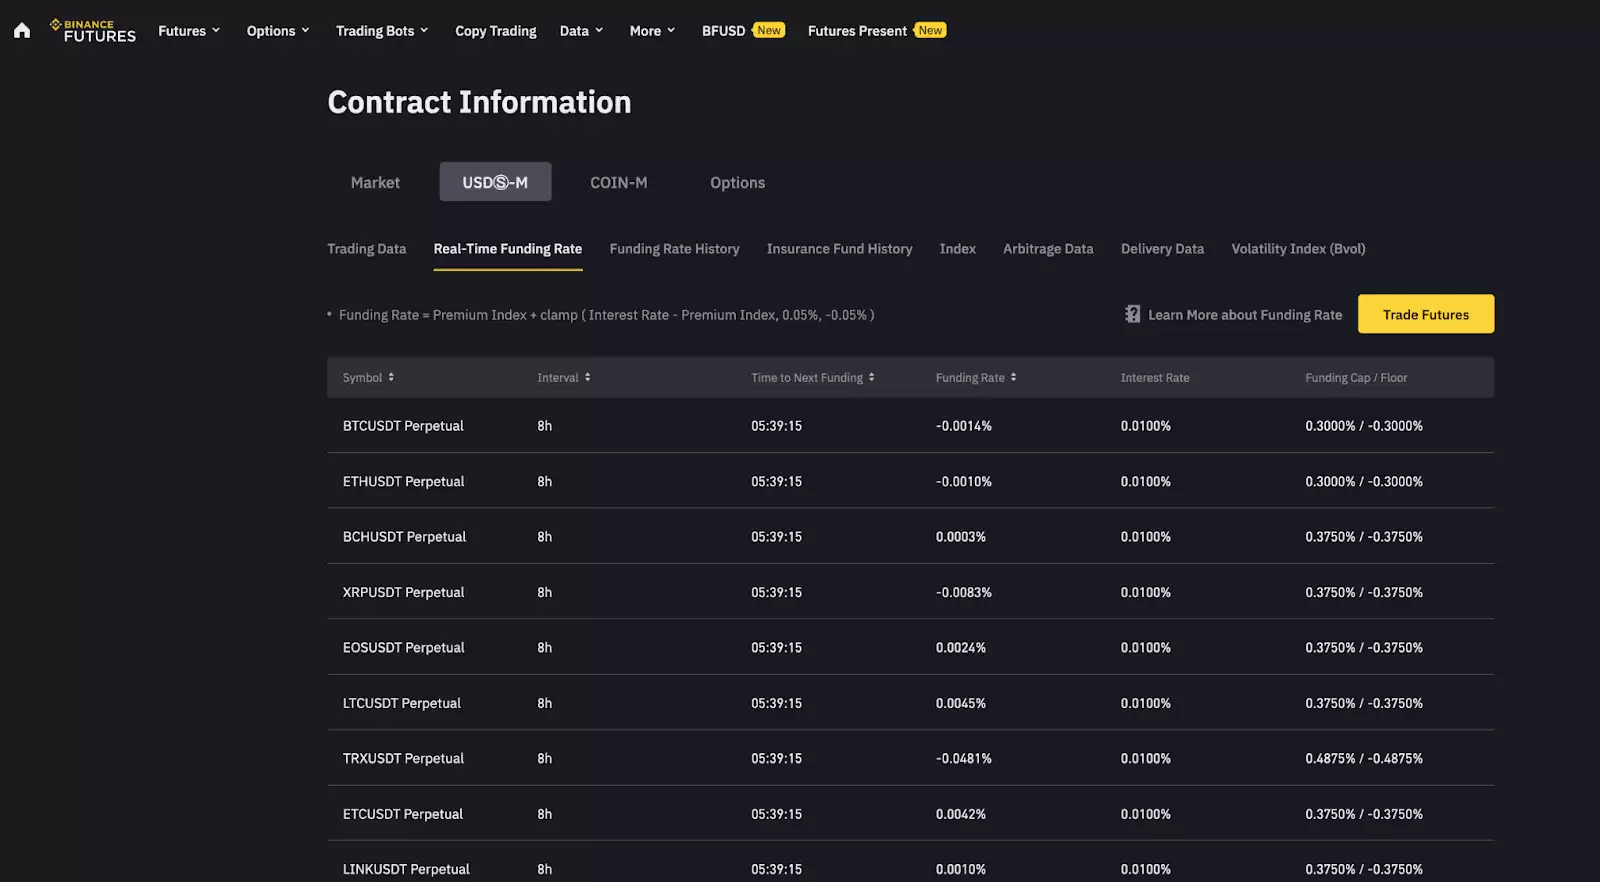Image resolution: width=1600 pixels, height=882 pixels.
Task: Click the New badge beside BFUSD
Action: point(768,30)
